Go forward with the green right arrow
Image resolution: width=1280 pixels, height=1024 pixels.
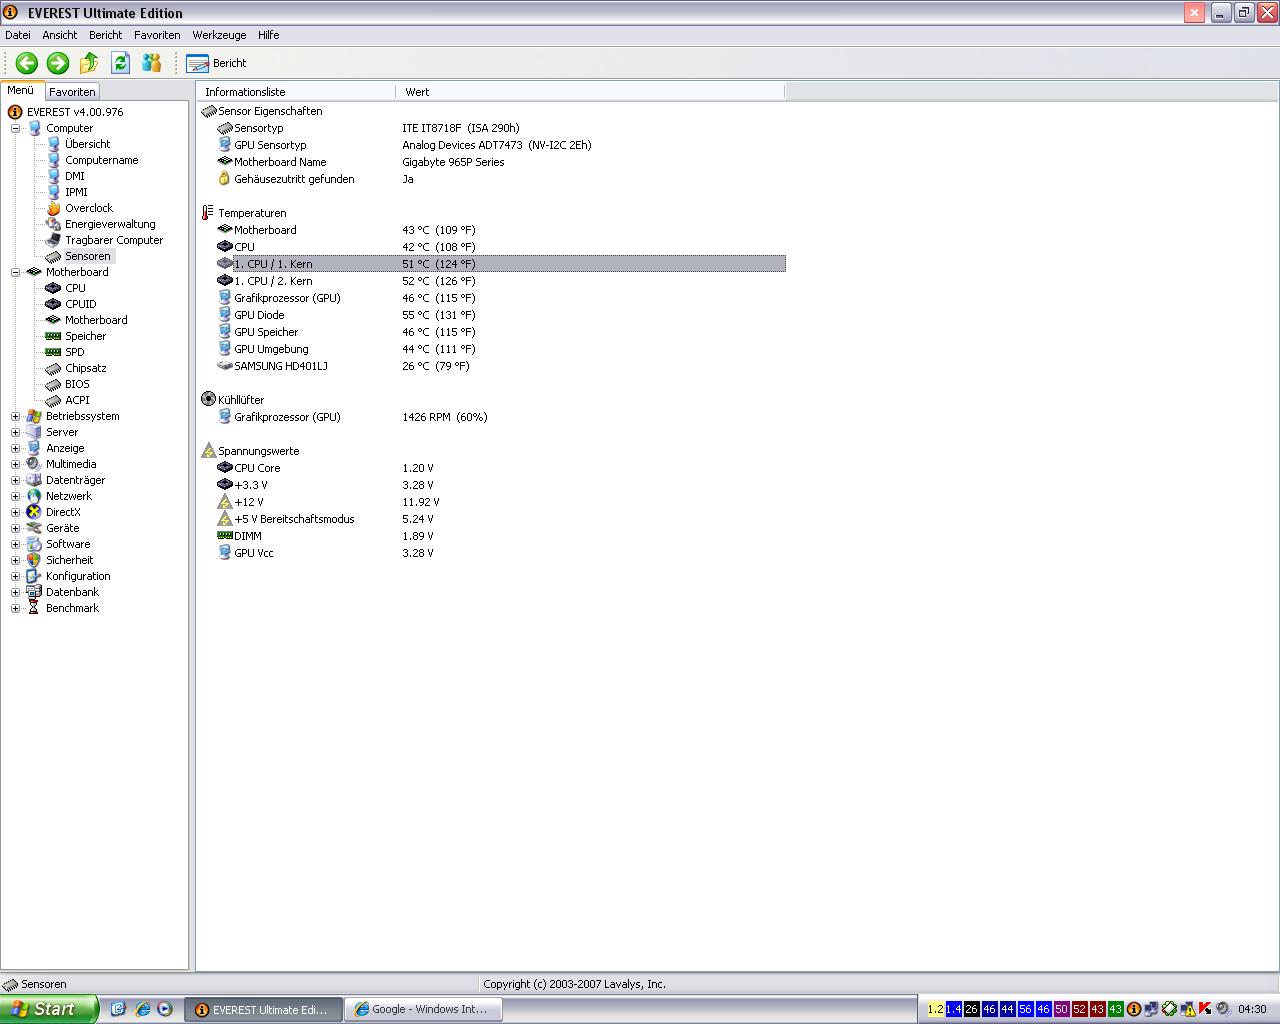pos(58,63)
